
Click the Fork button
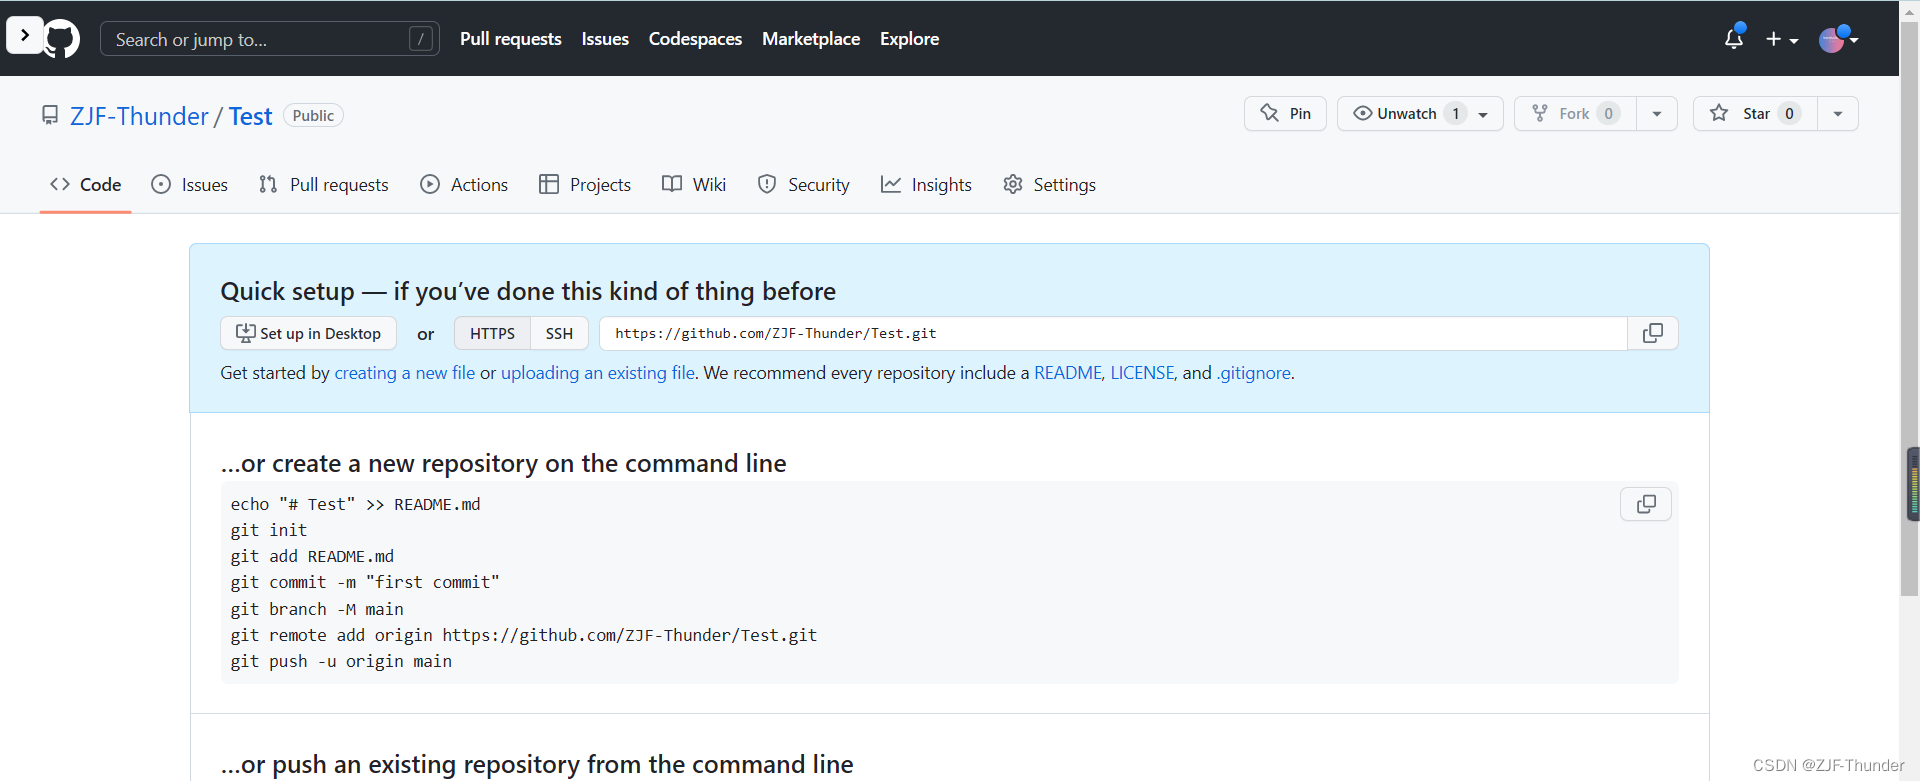[x=1575, y=113]
